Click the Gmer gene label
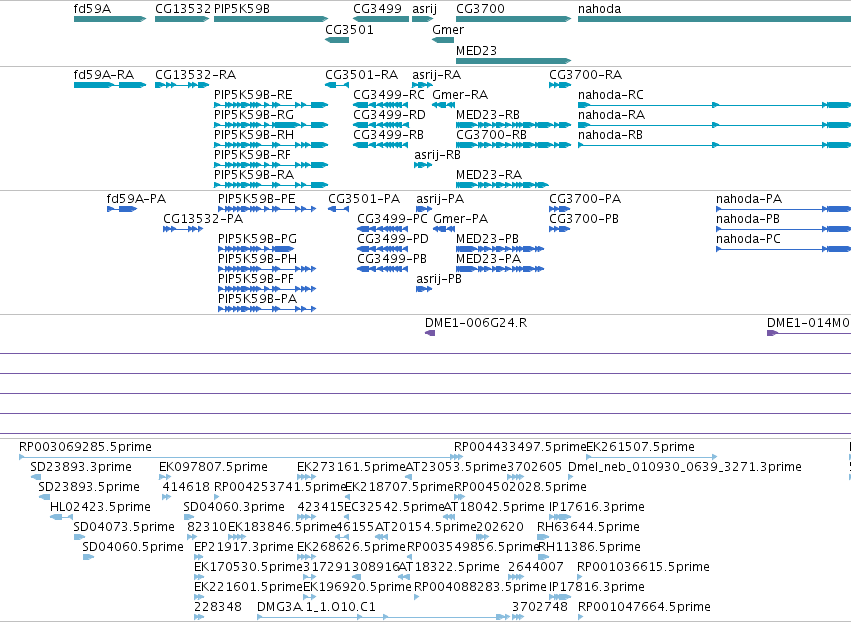The image size is (851, 622). (x=448, y=29)
